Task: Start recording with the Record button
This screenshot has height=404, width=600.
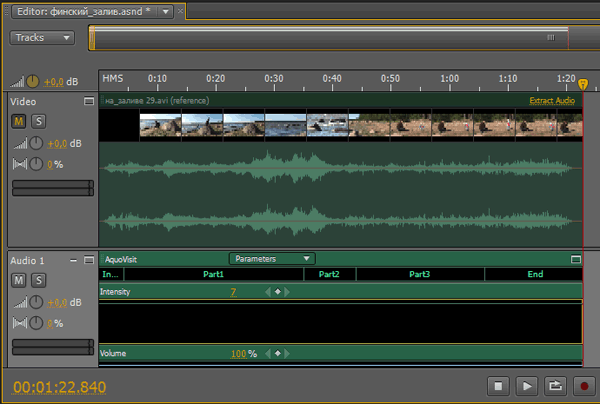Action: (x=584, y=386)
